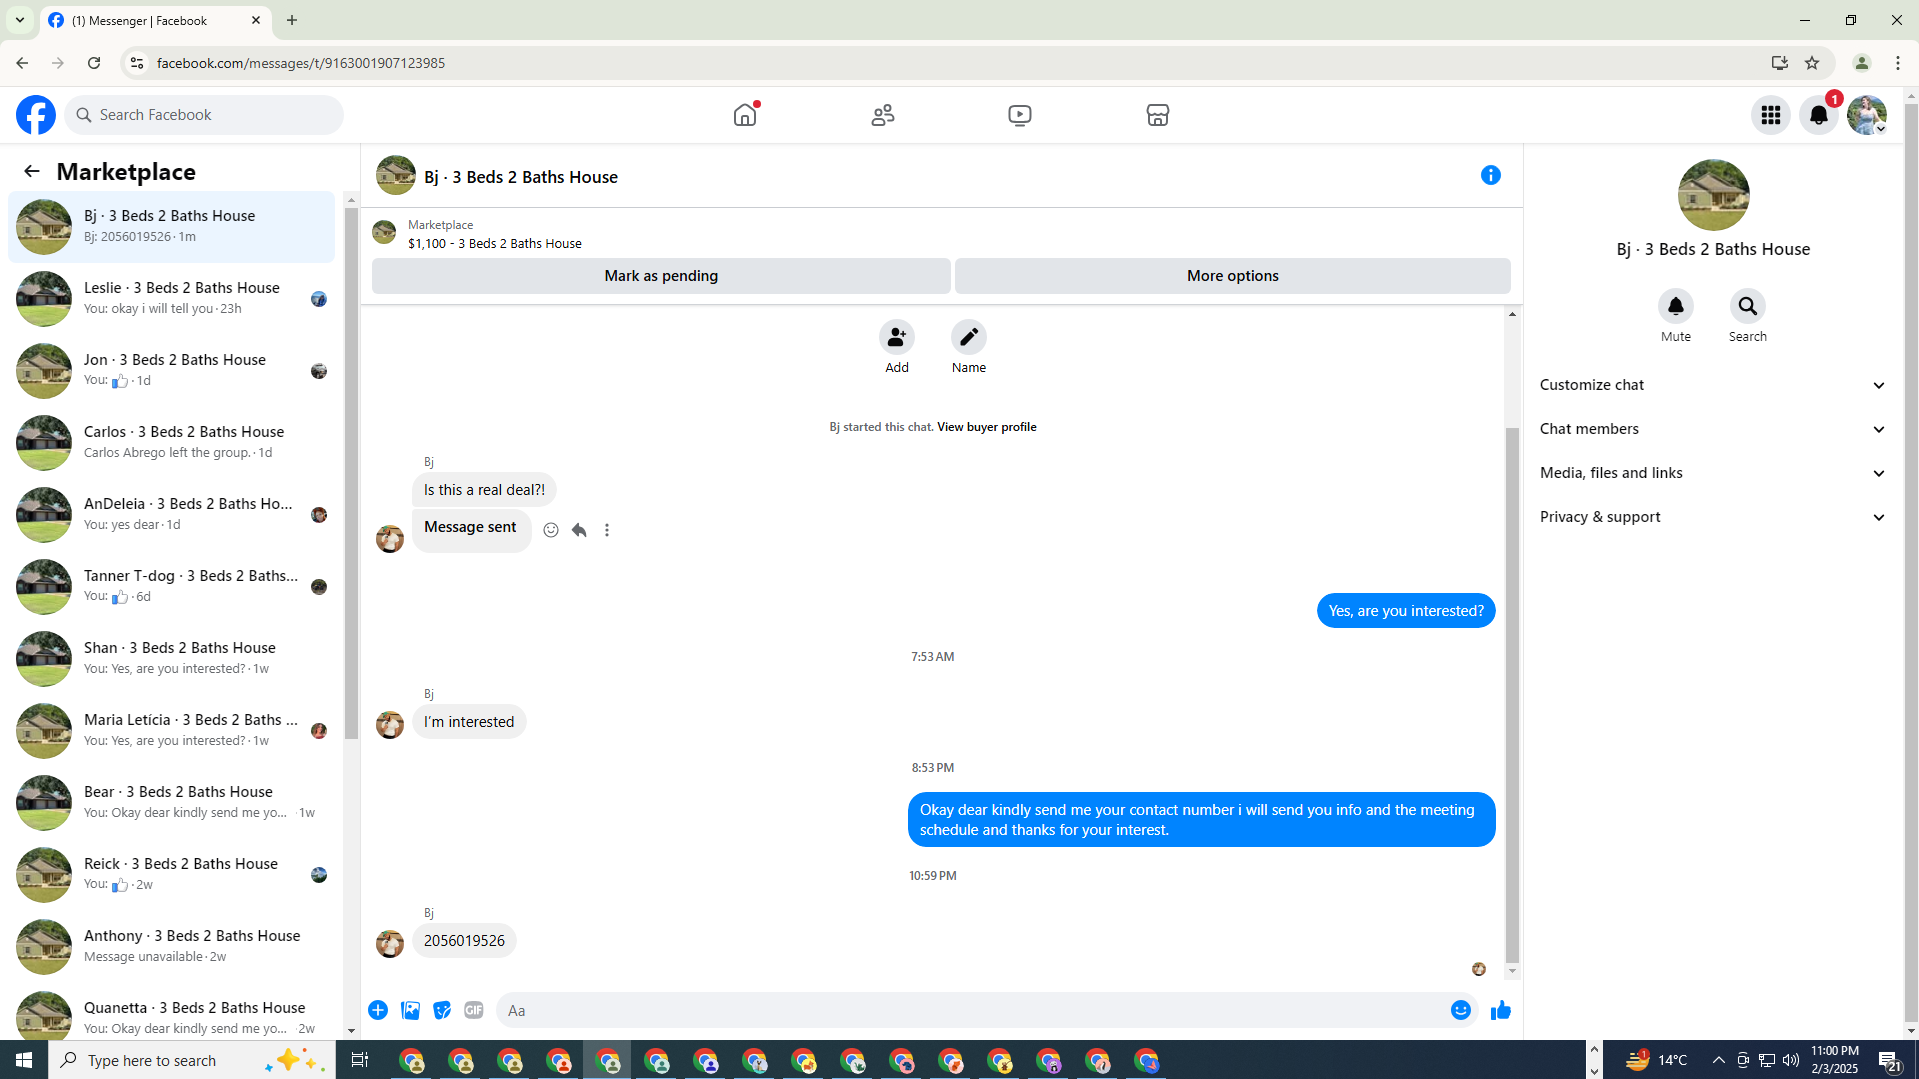Open the Marketplace storefront icon
The width and height of the screenshot is (1919, 1079).
1158,115
